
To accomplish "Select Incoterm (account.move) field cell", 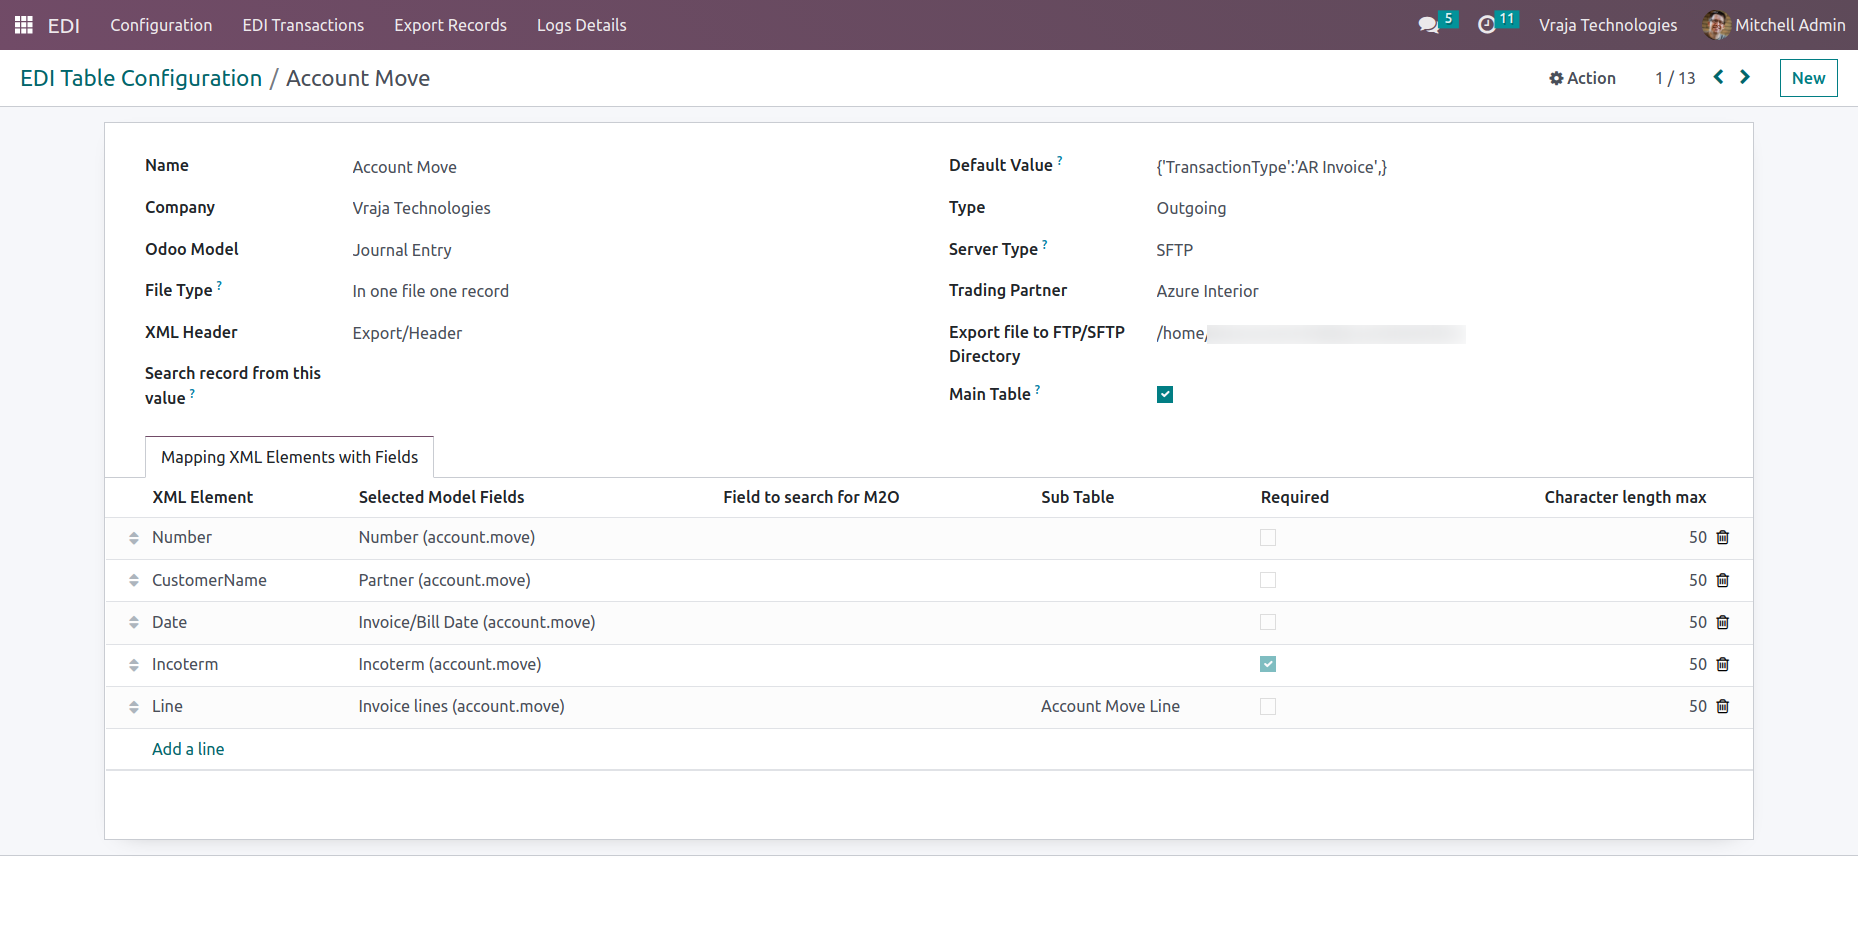I will click(450, 664).
